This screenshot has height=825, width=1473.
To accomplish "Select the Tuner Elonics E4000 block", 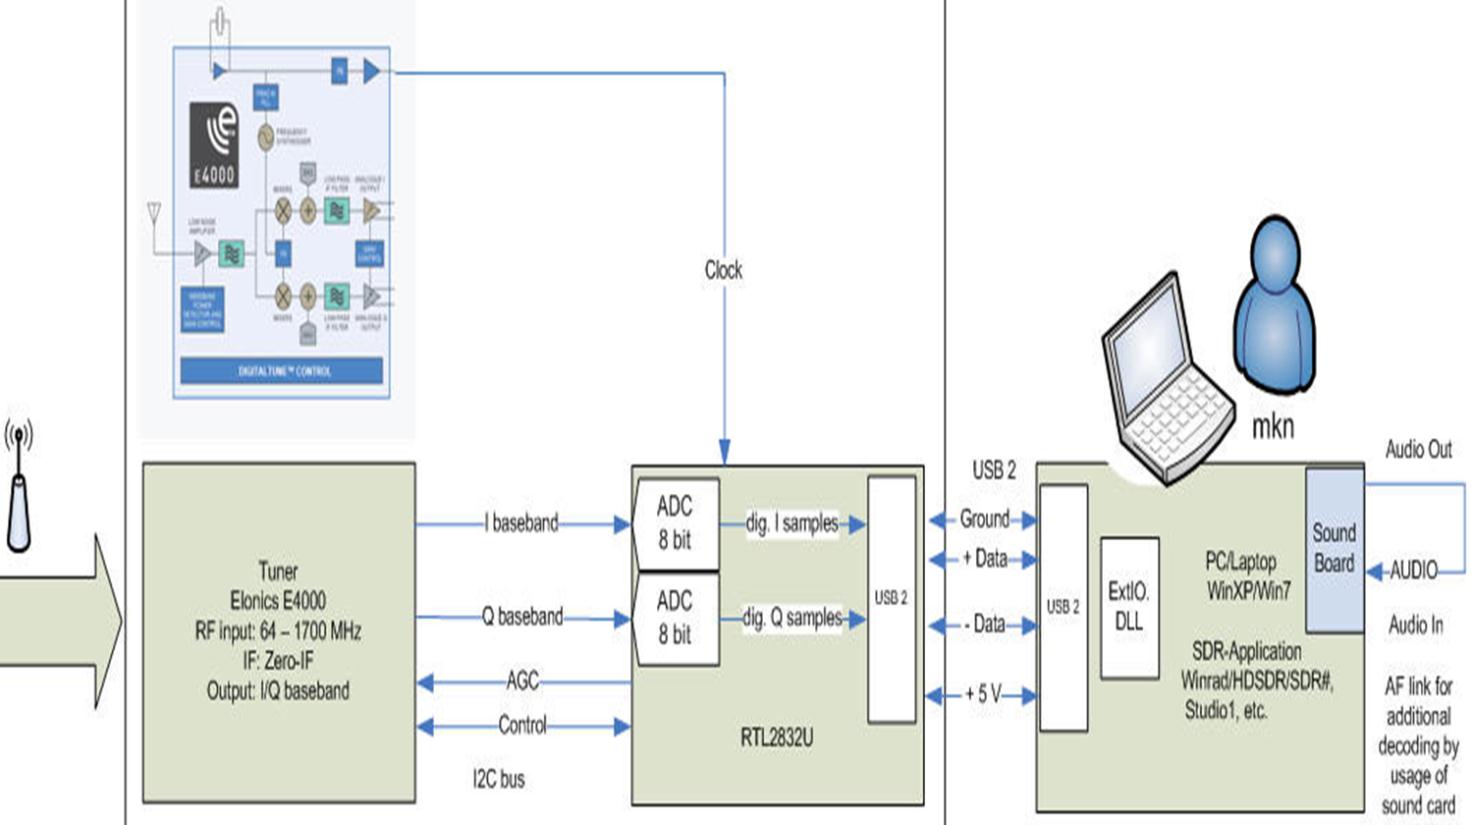I will click(x=279, y=632).
